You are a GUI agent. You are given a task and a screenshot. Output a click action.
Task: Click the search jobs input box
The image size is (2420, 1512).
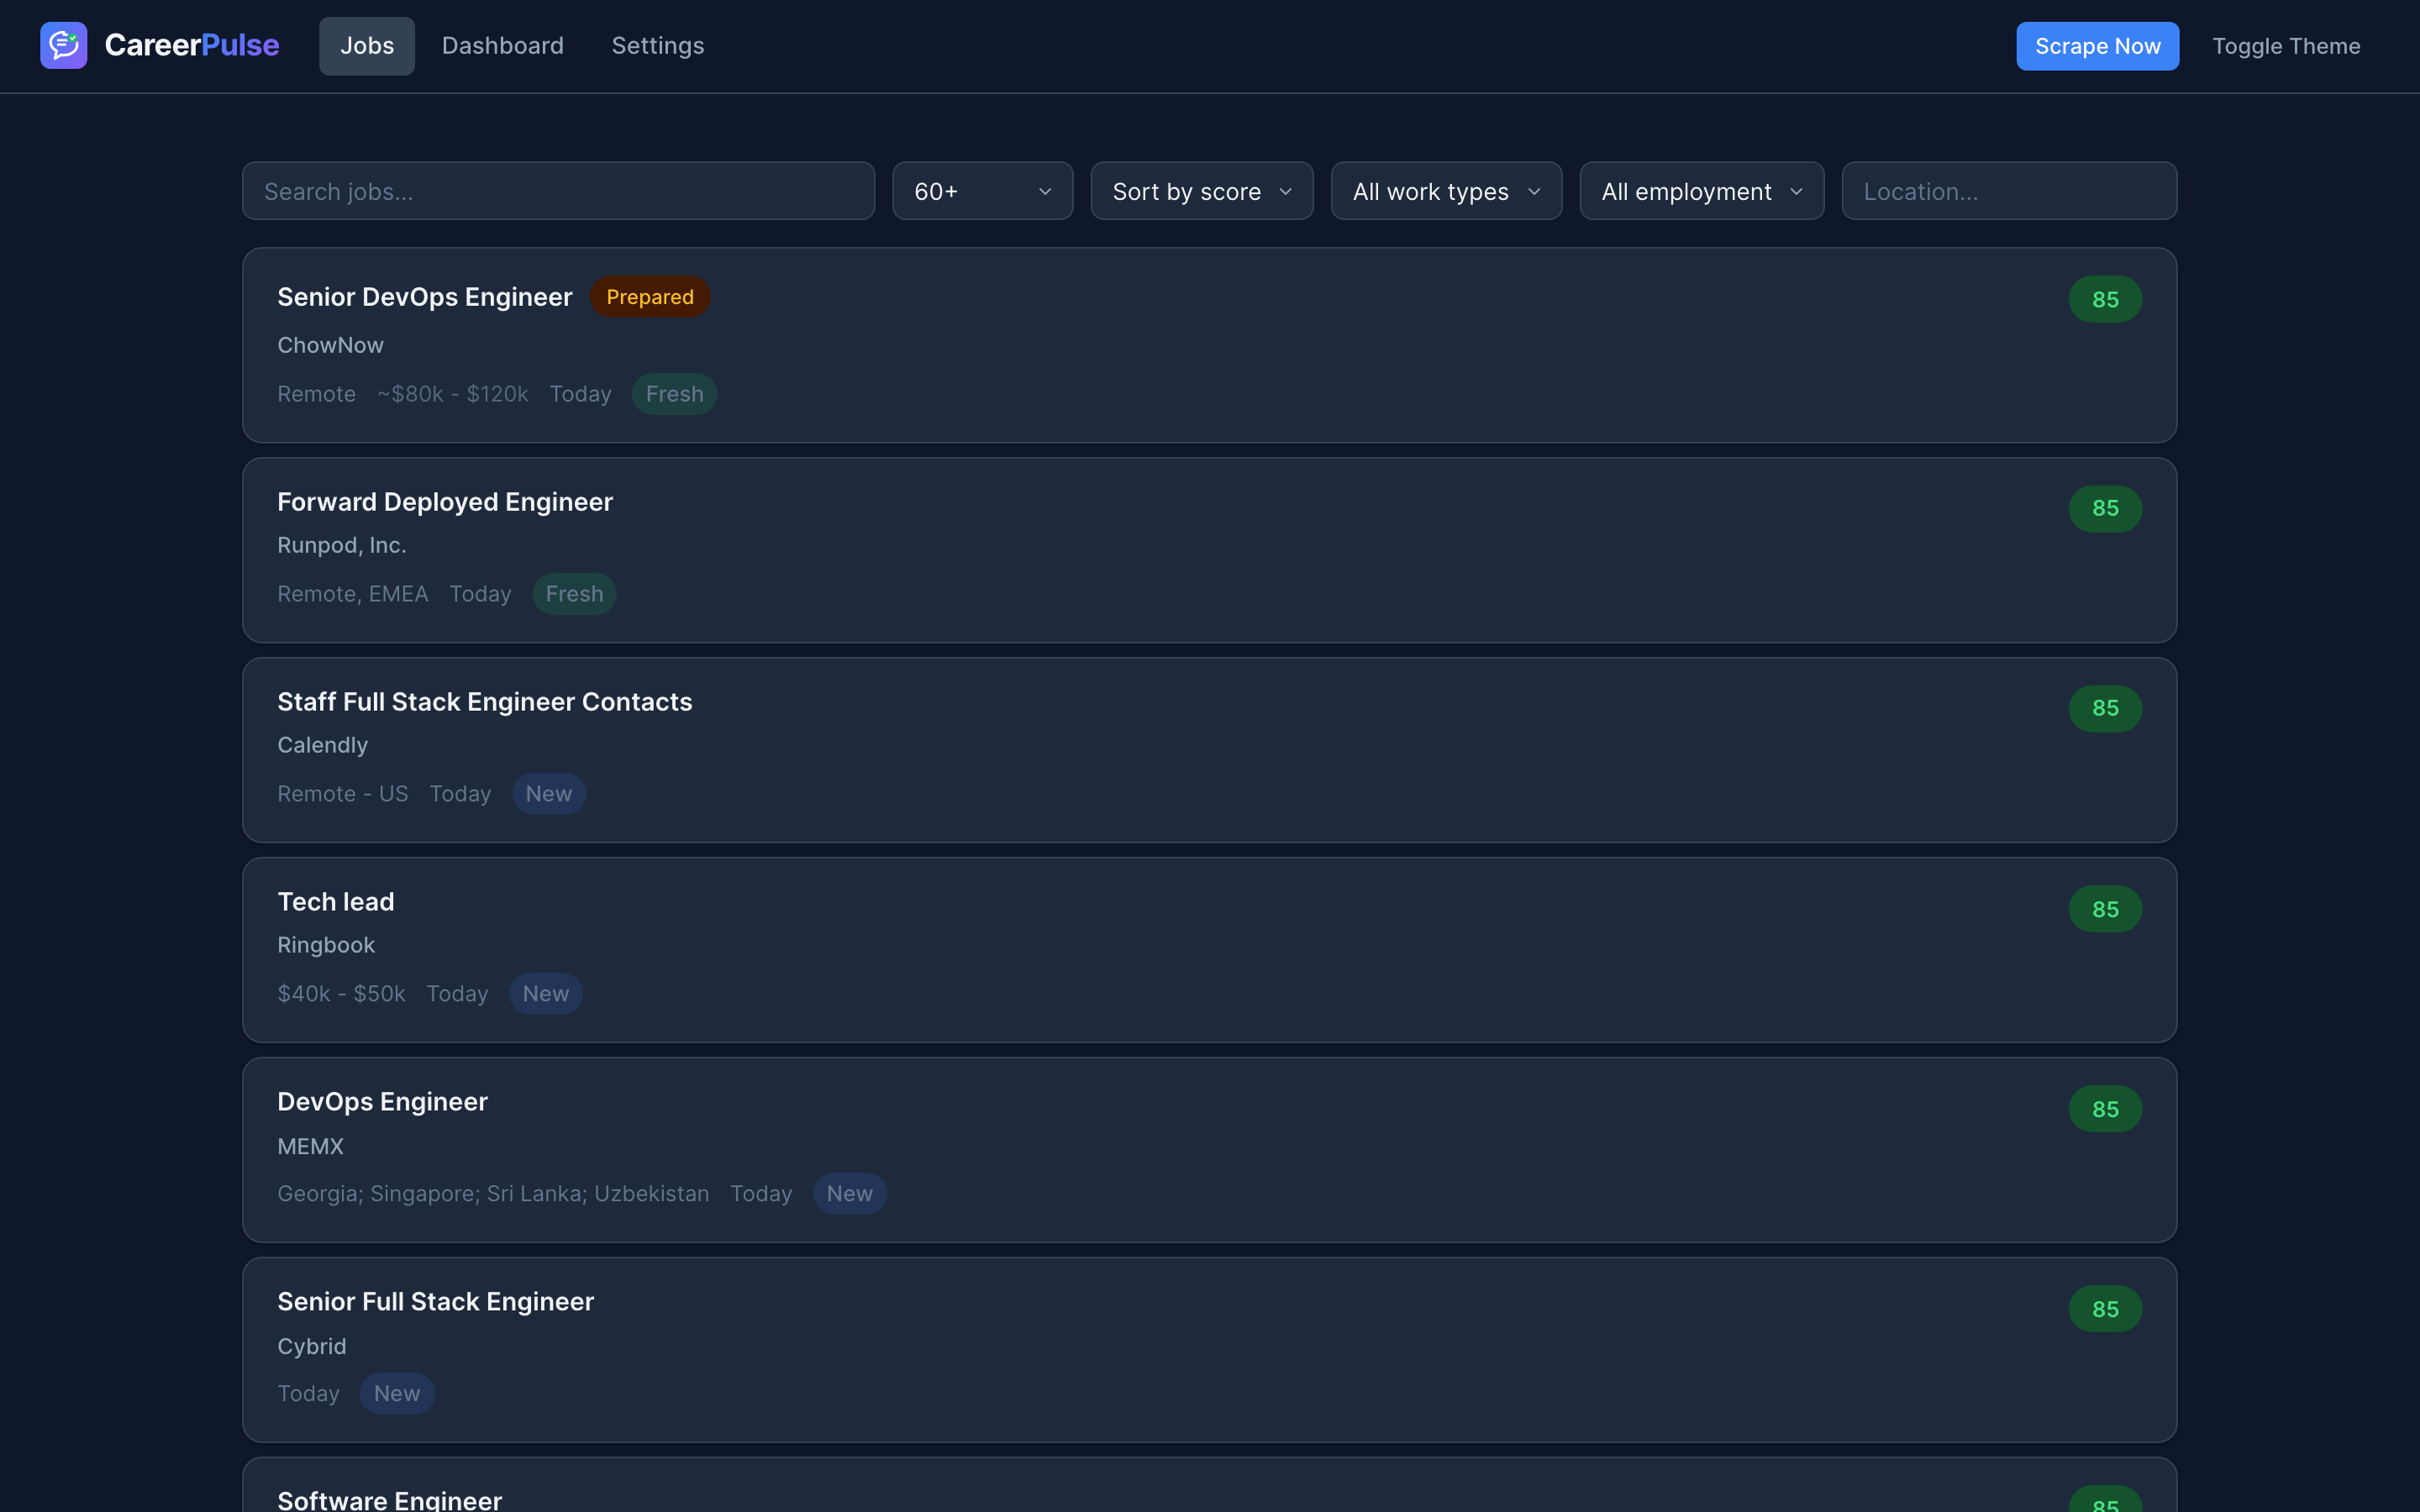coord(558,190)
